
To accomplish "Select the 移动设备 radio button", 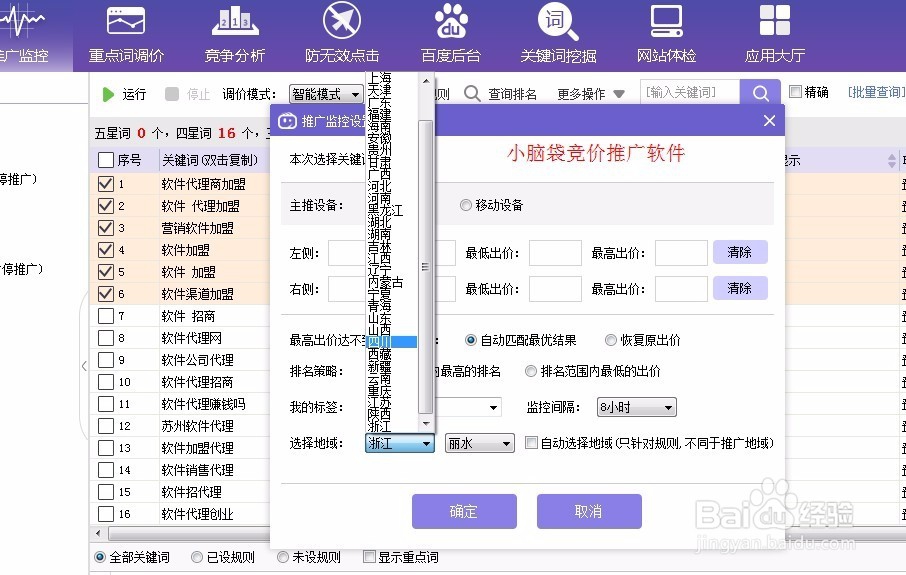I will point(466,205).
